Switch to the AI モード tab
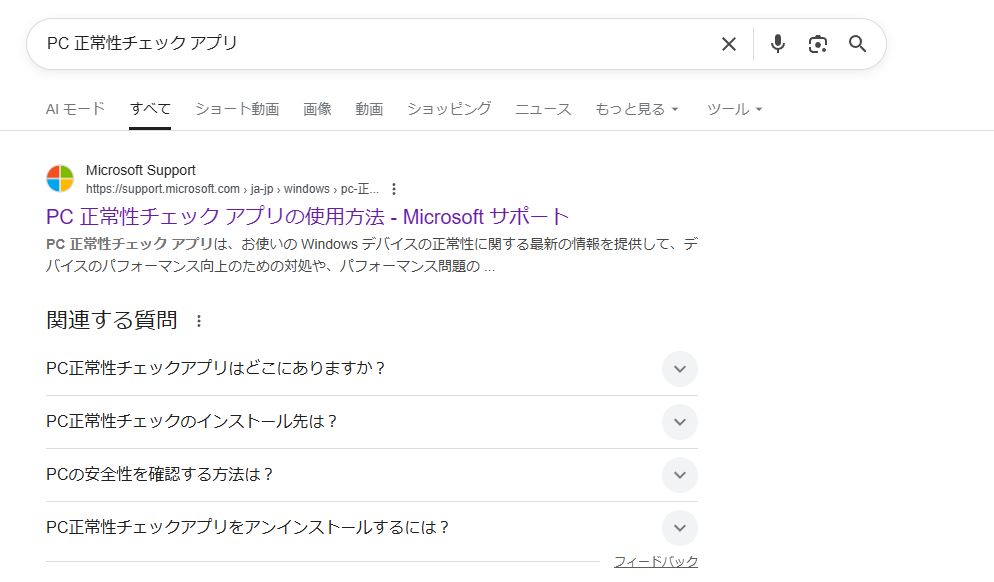Image resolution: width=994 pixels, height=582 pixels. click(75, 109)
